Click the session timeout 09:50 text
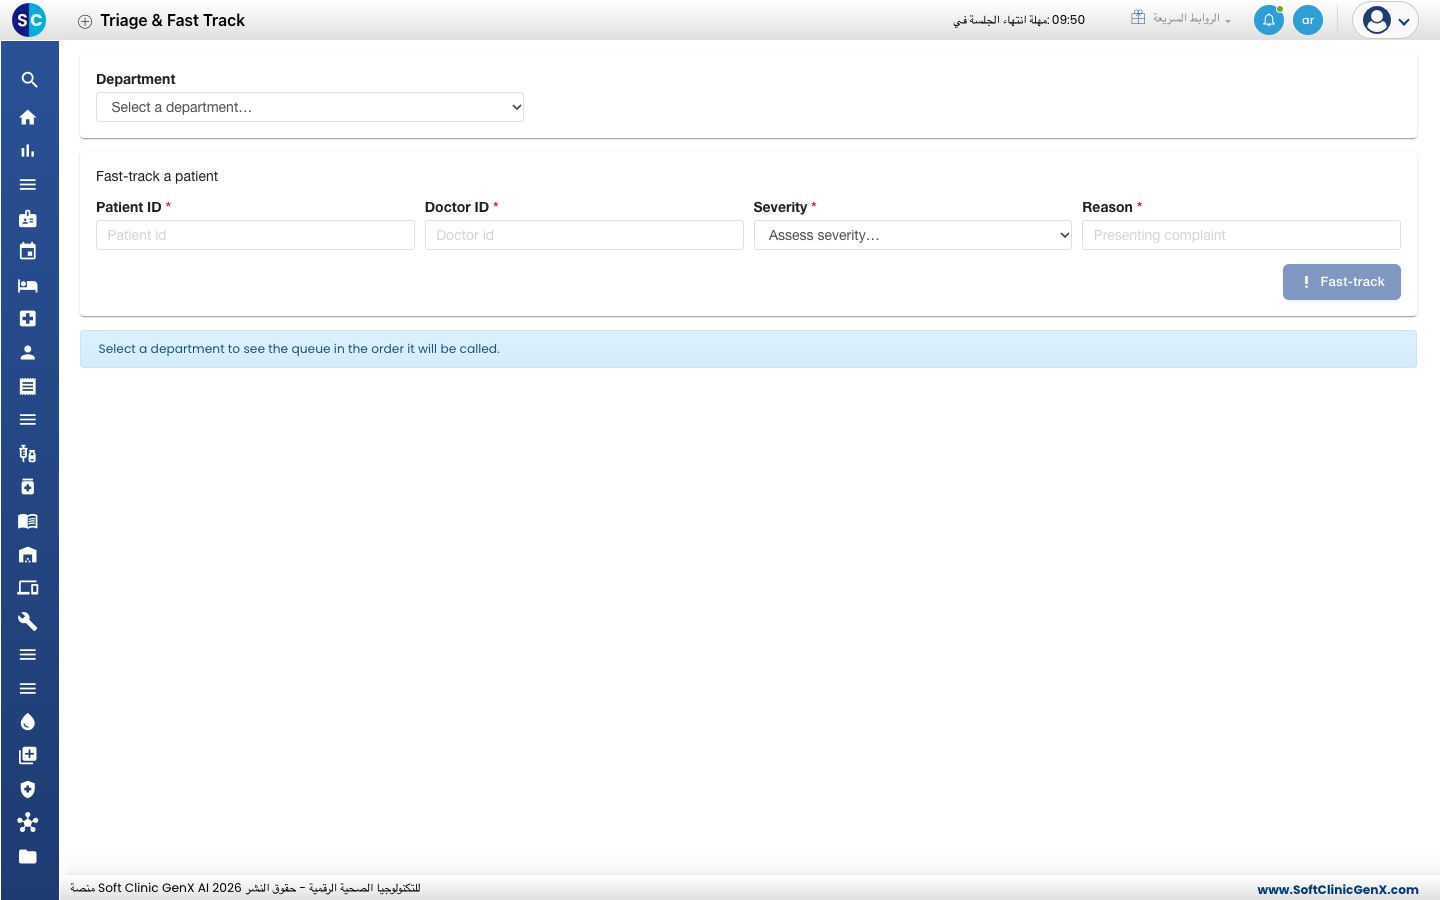This screenshot has height=900, width=1440. [x=1019, y=20]
